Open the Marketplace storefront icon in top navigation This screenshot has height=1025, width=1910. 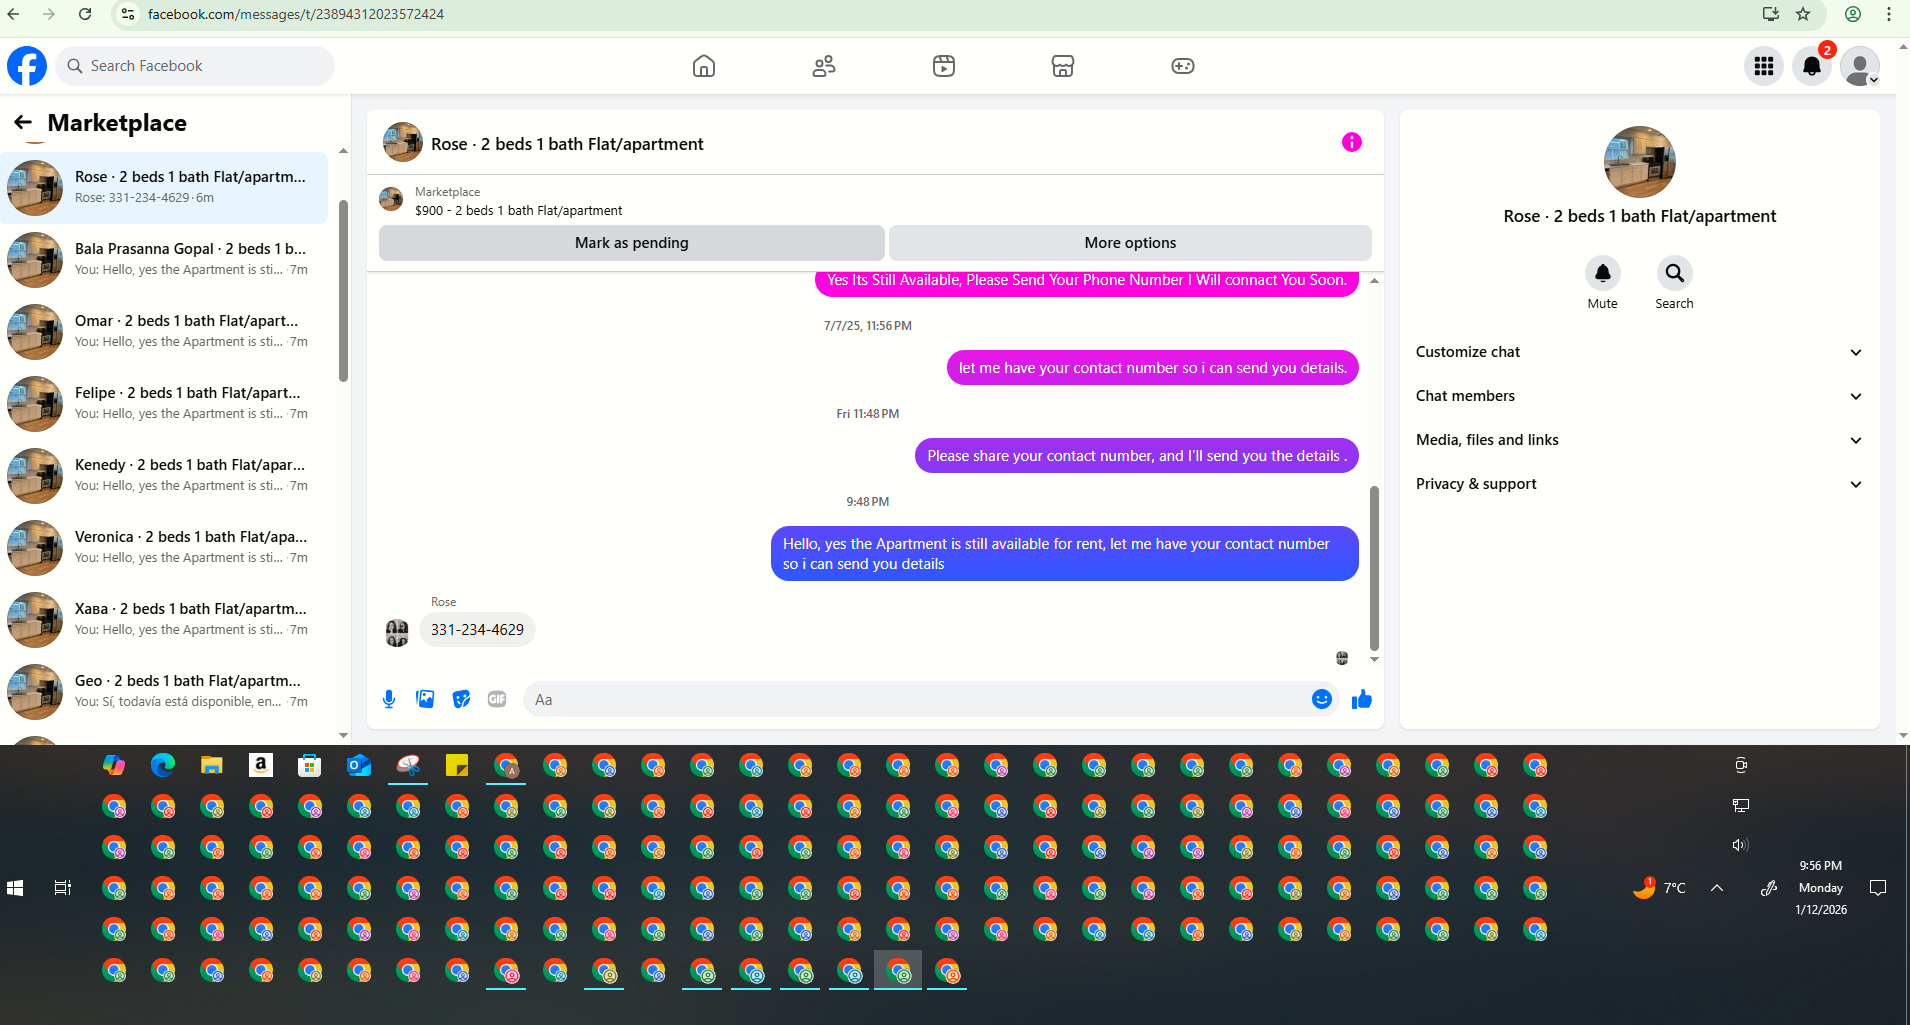pyautogui.click(x=1063, y=66)
